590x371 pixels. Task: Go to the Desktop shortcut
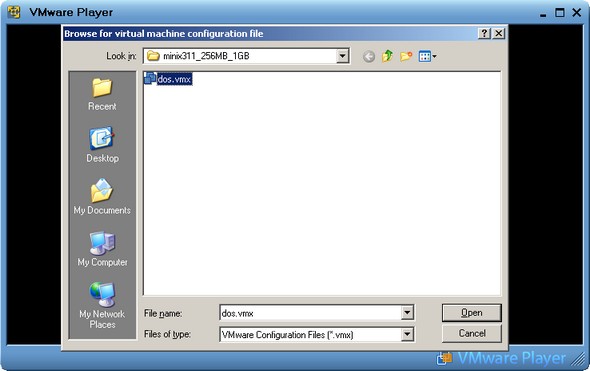click(x=102, y=144)
